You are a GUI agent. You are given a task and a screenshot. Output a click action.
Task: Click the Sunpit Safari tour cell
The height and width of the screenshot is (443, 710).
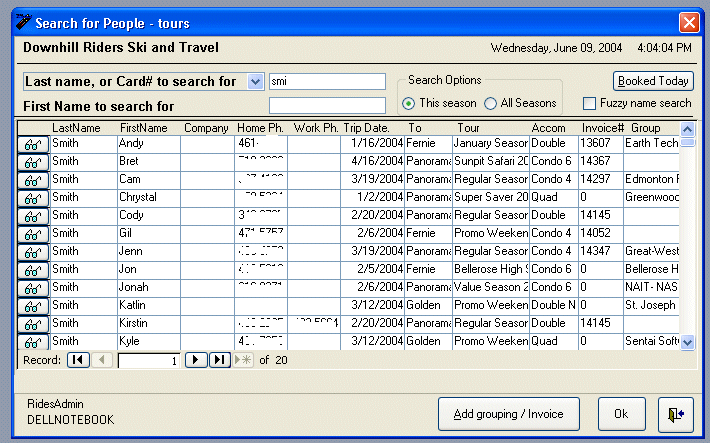tap(491, 162)
